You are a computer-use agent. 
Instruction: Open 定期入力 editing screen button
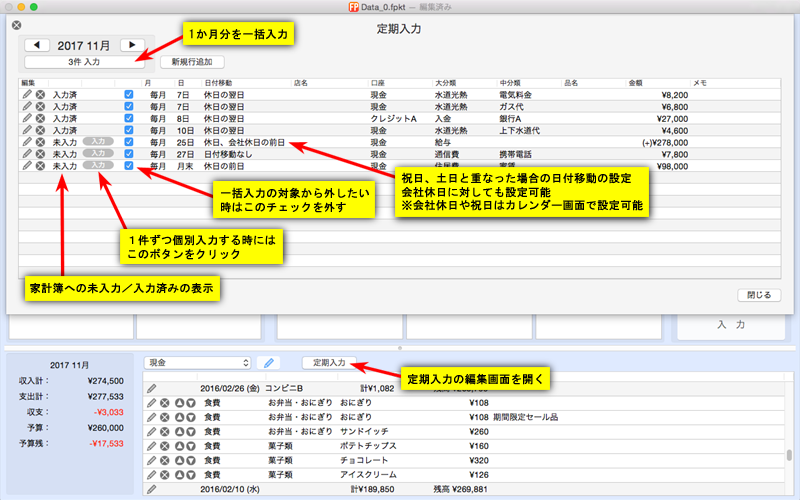click(x=329, y=362)
